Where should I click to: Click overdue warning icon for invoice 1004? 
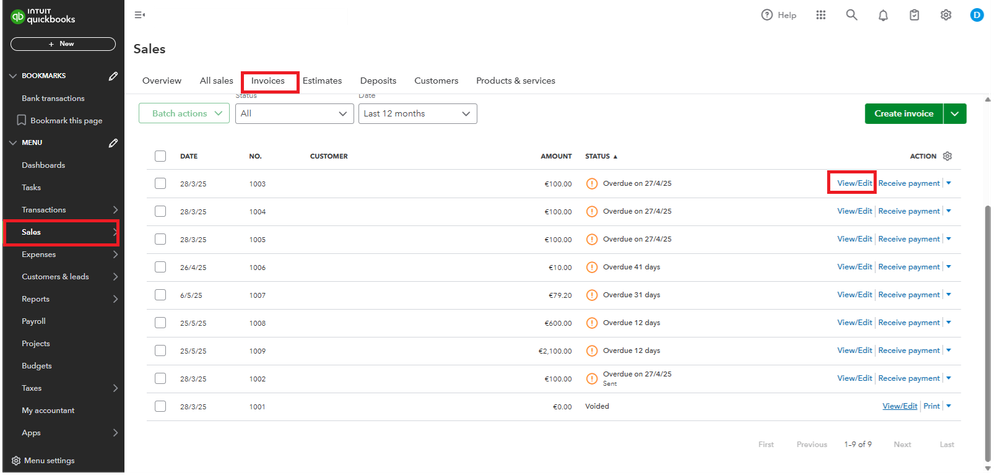click(592, 211)
